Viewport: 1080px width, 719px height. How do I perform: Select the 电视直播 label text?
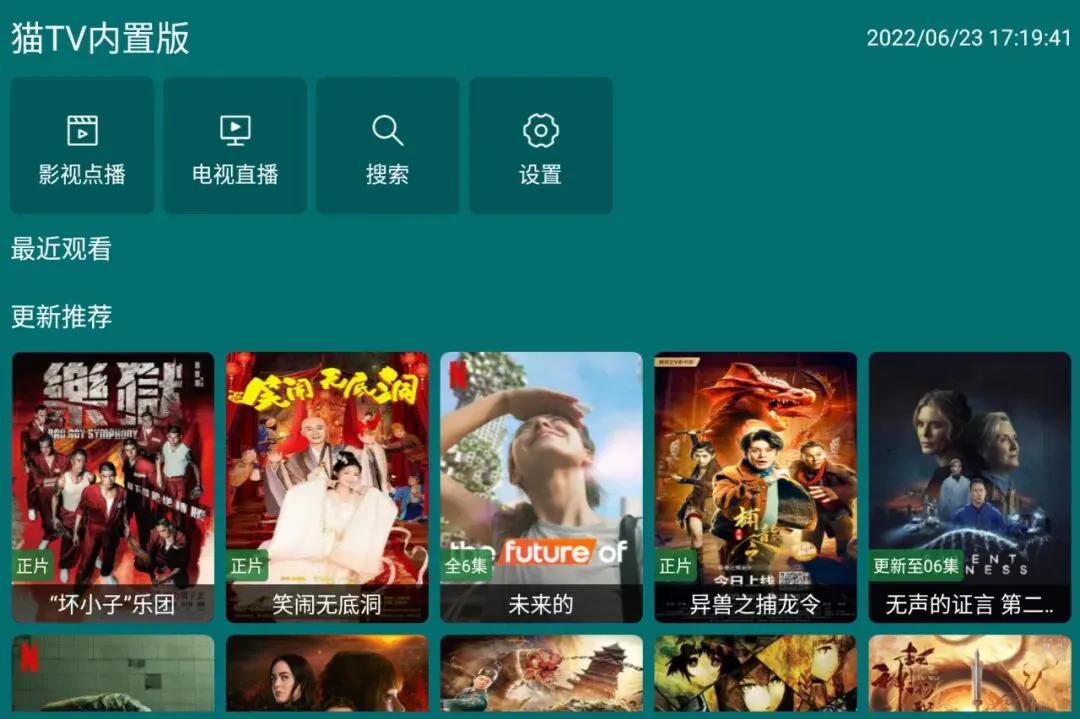[235, 174]
